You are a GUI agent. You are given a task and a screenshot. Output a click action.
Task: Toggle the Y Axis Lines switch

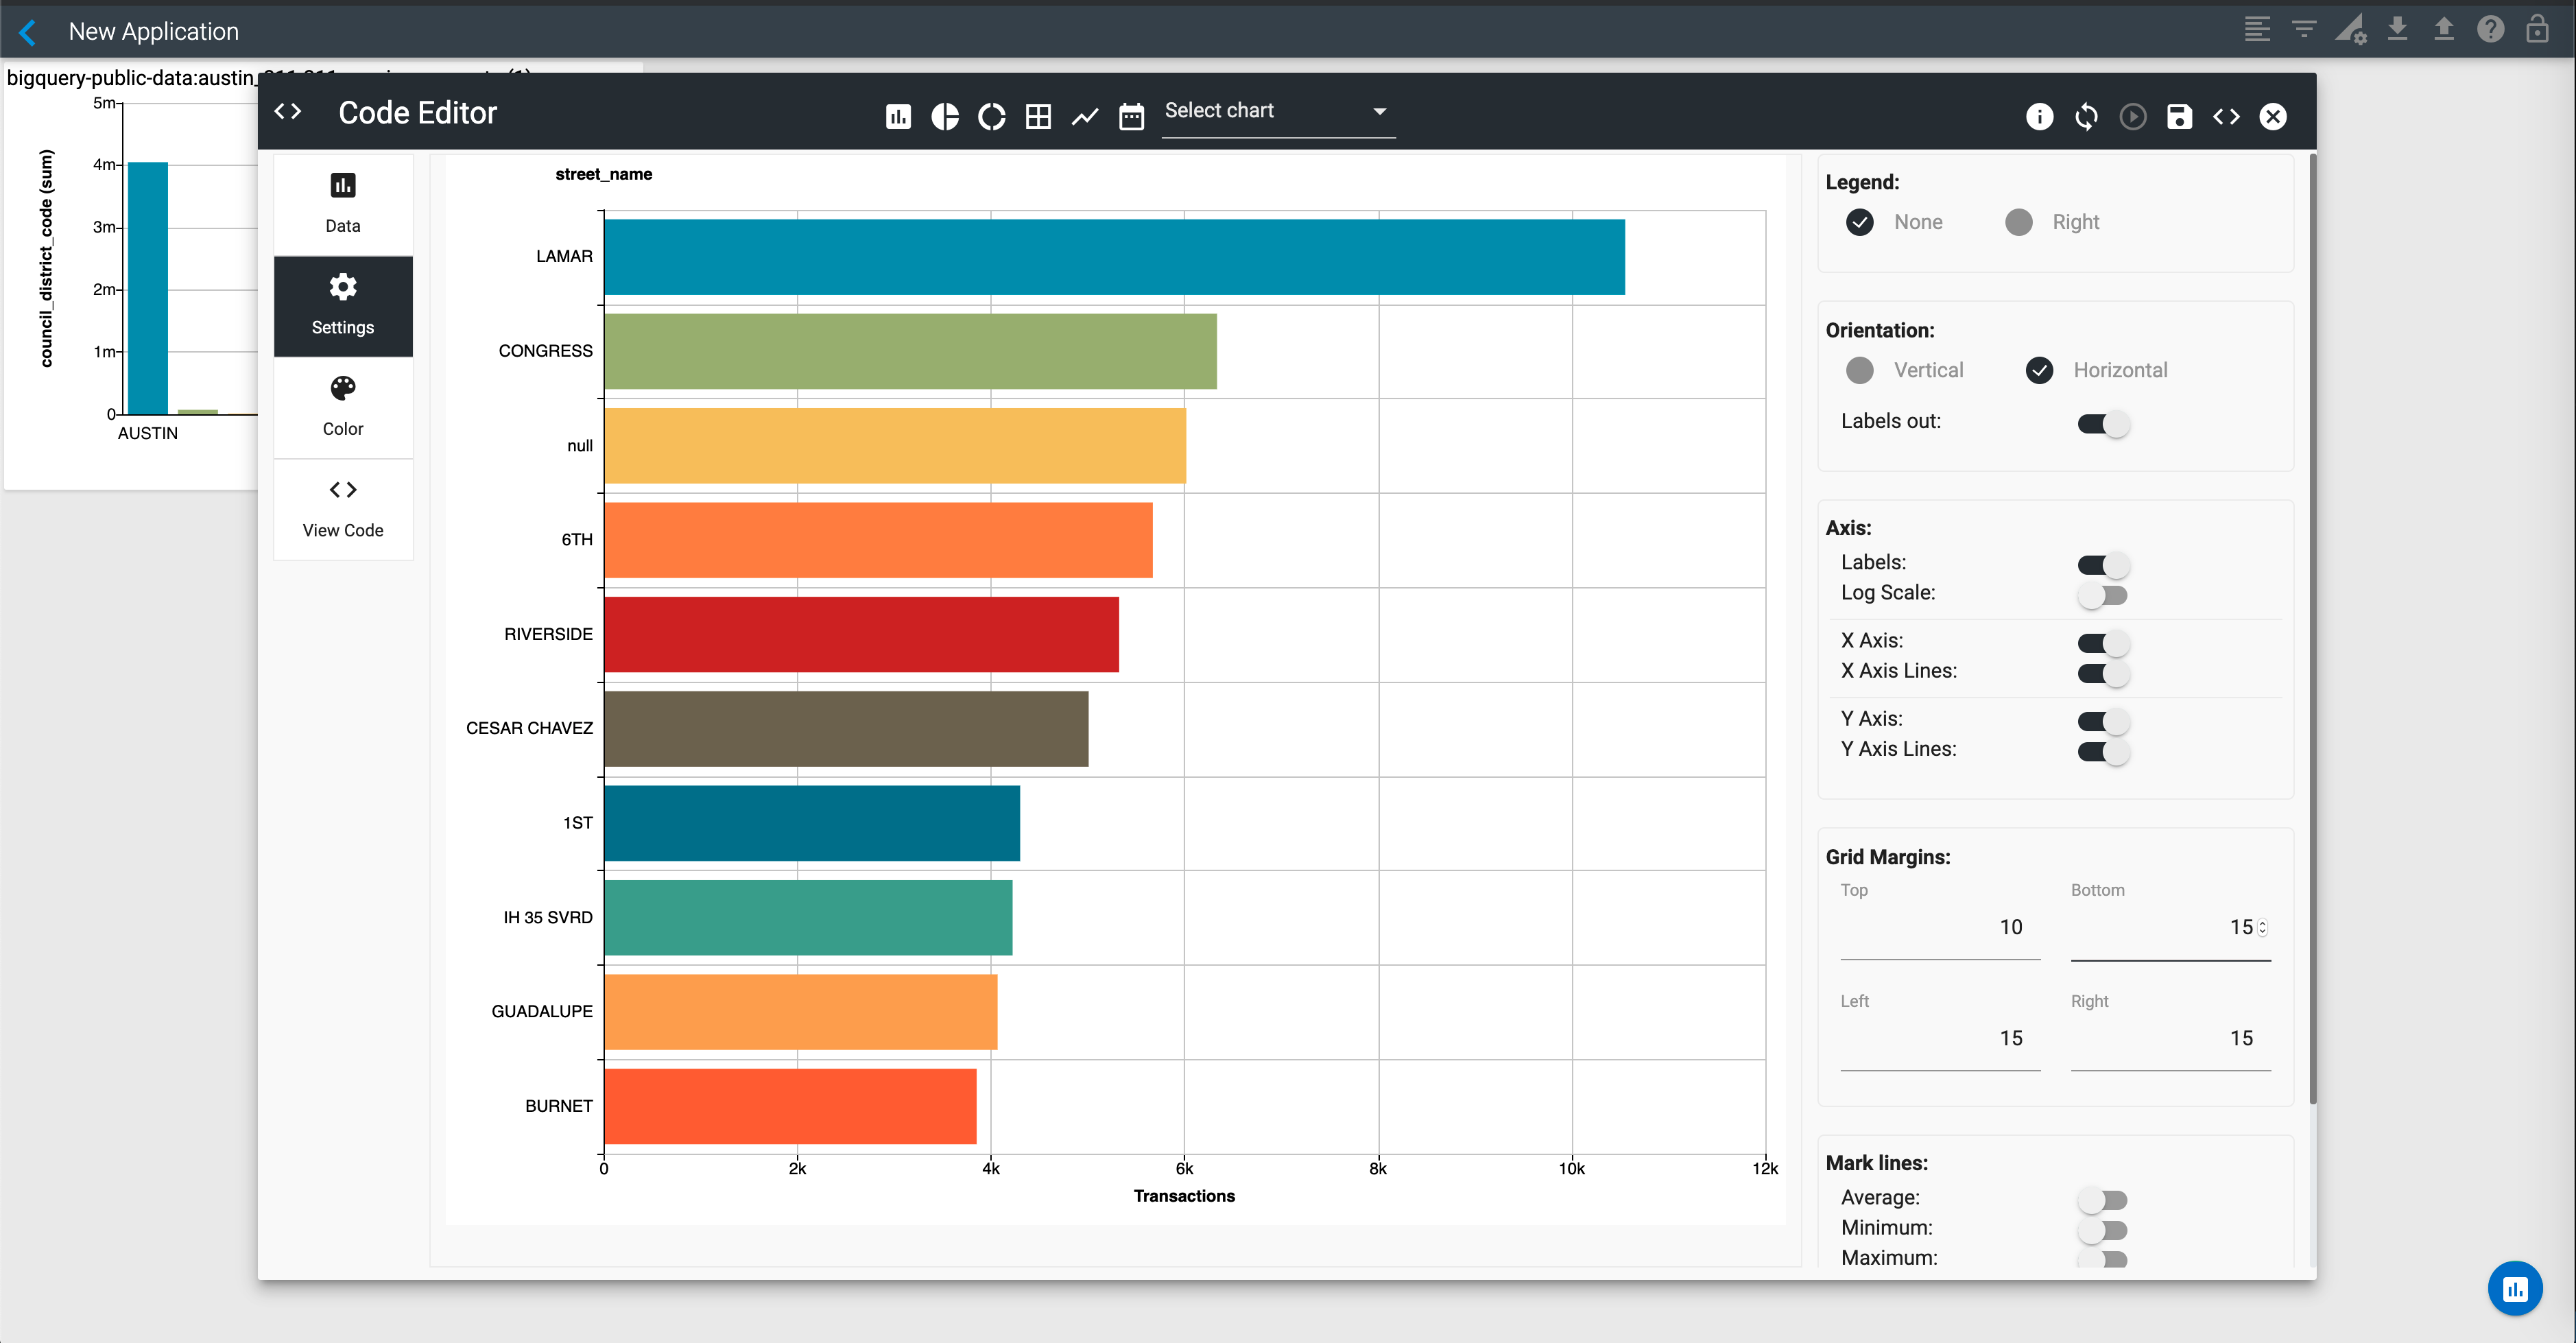pos(2103,751)
